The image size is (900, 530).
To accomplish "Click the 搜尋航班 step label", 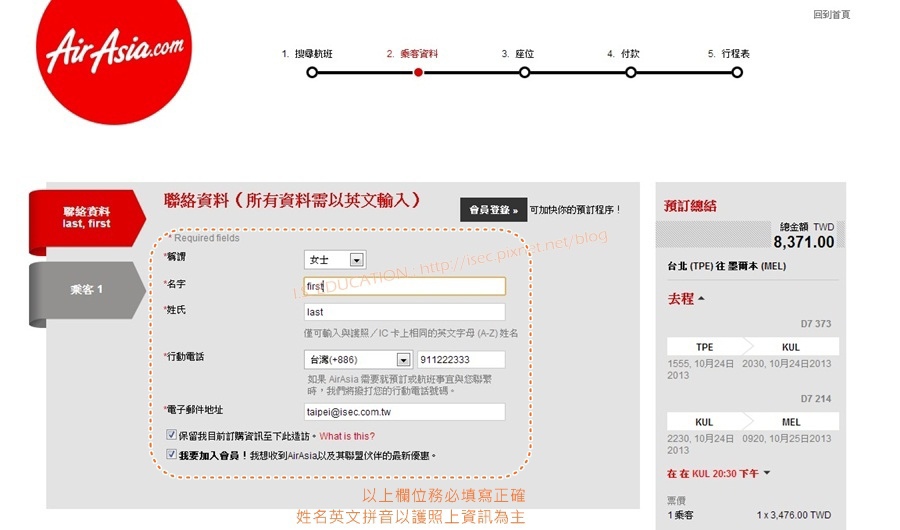I will pyautogui.click(x=313, y=54).
